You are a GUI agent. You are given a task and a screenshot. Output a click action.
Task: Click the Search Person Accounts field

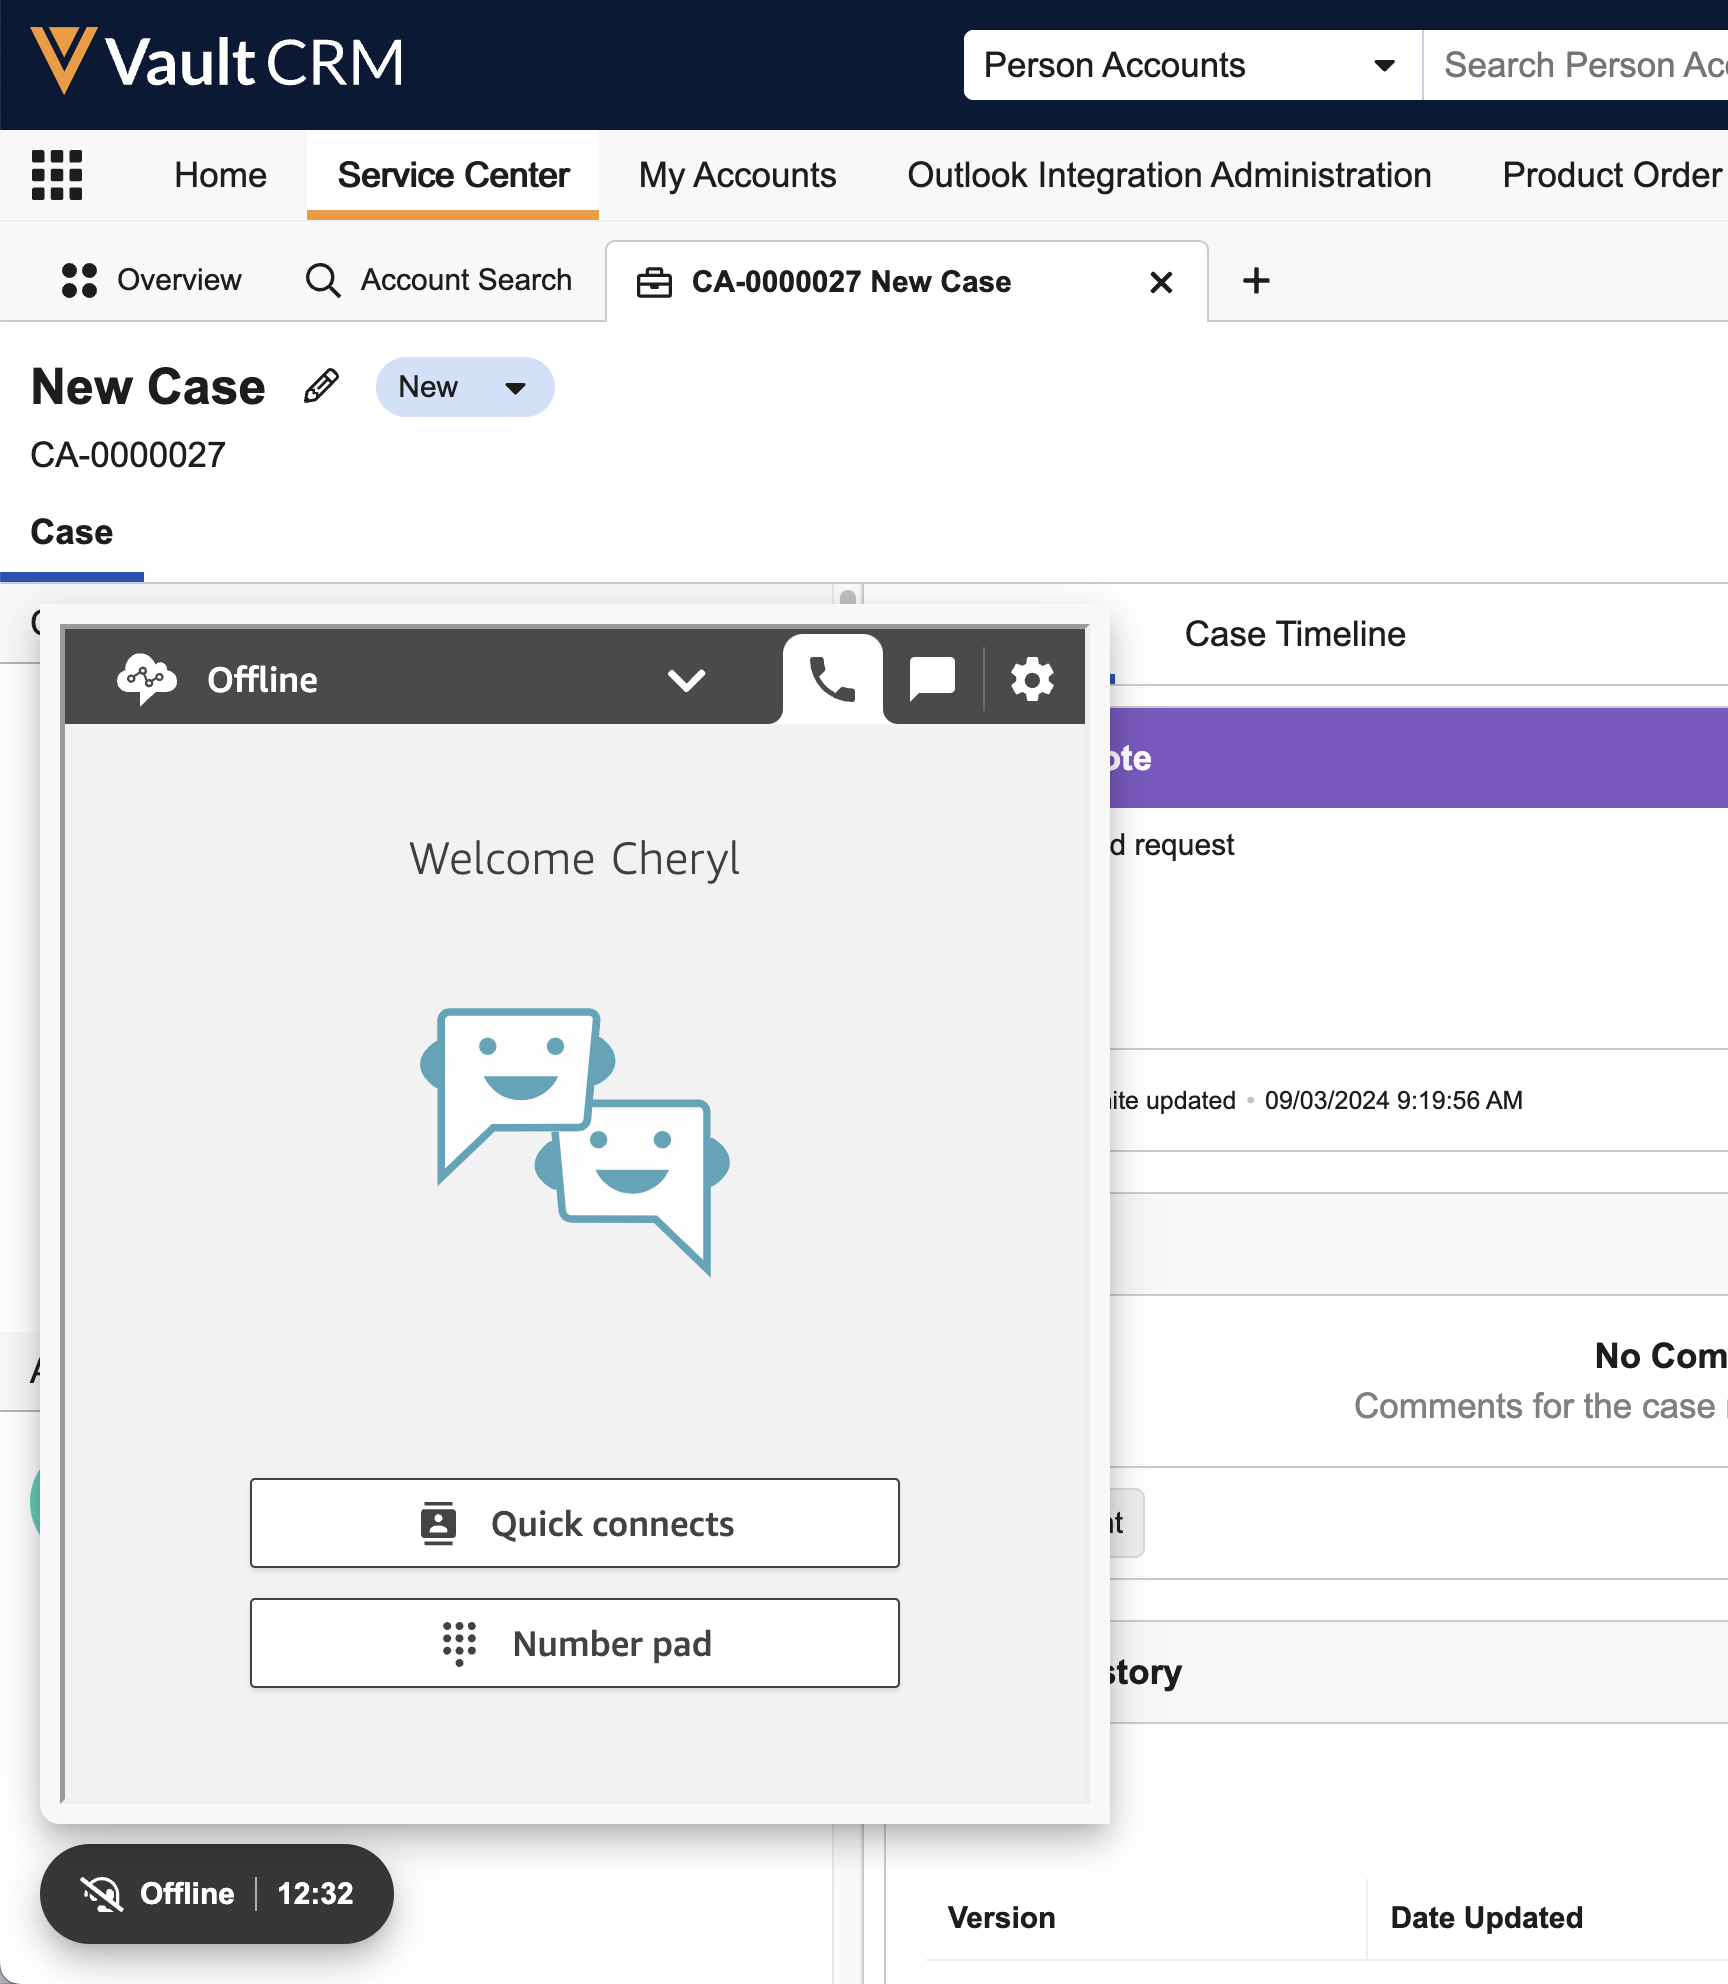tap(1580, 65)
